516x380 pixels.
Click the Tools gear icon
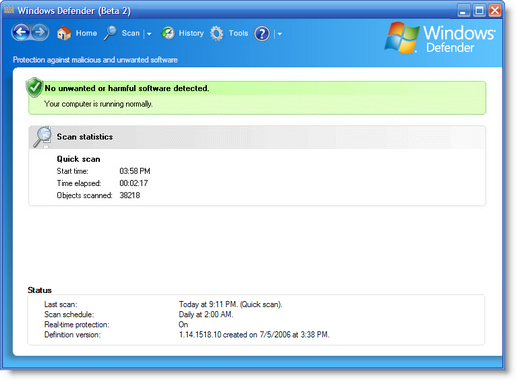tap(217, 33)
